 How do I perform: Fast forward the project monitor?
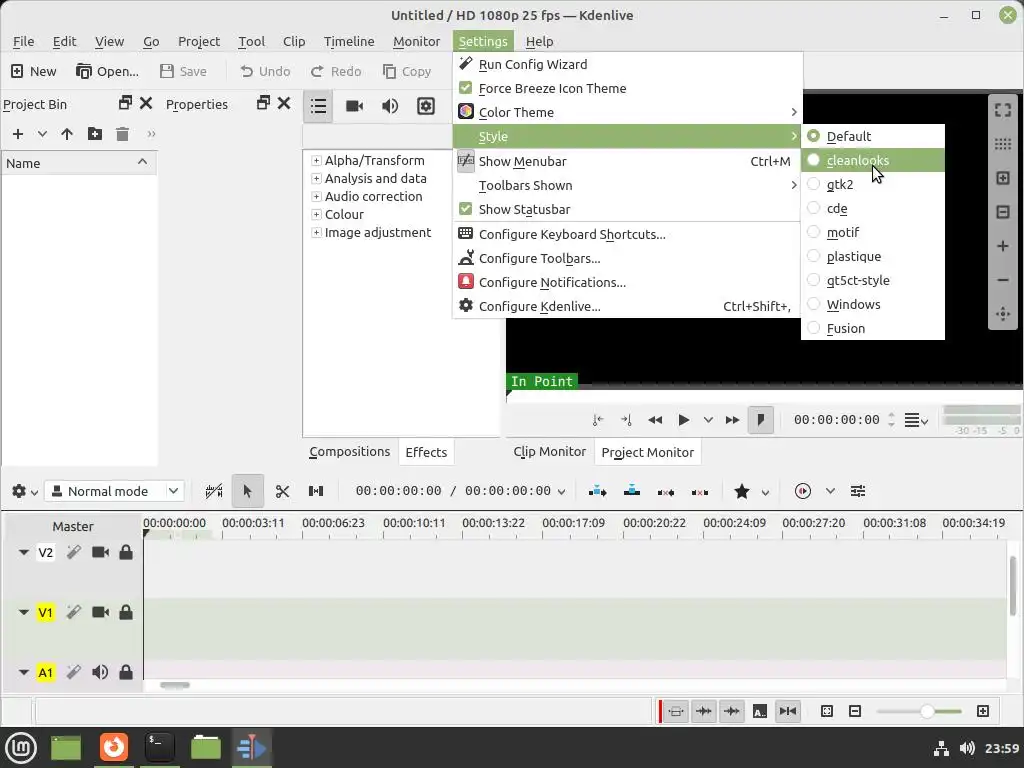click(x=733, y=420)
